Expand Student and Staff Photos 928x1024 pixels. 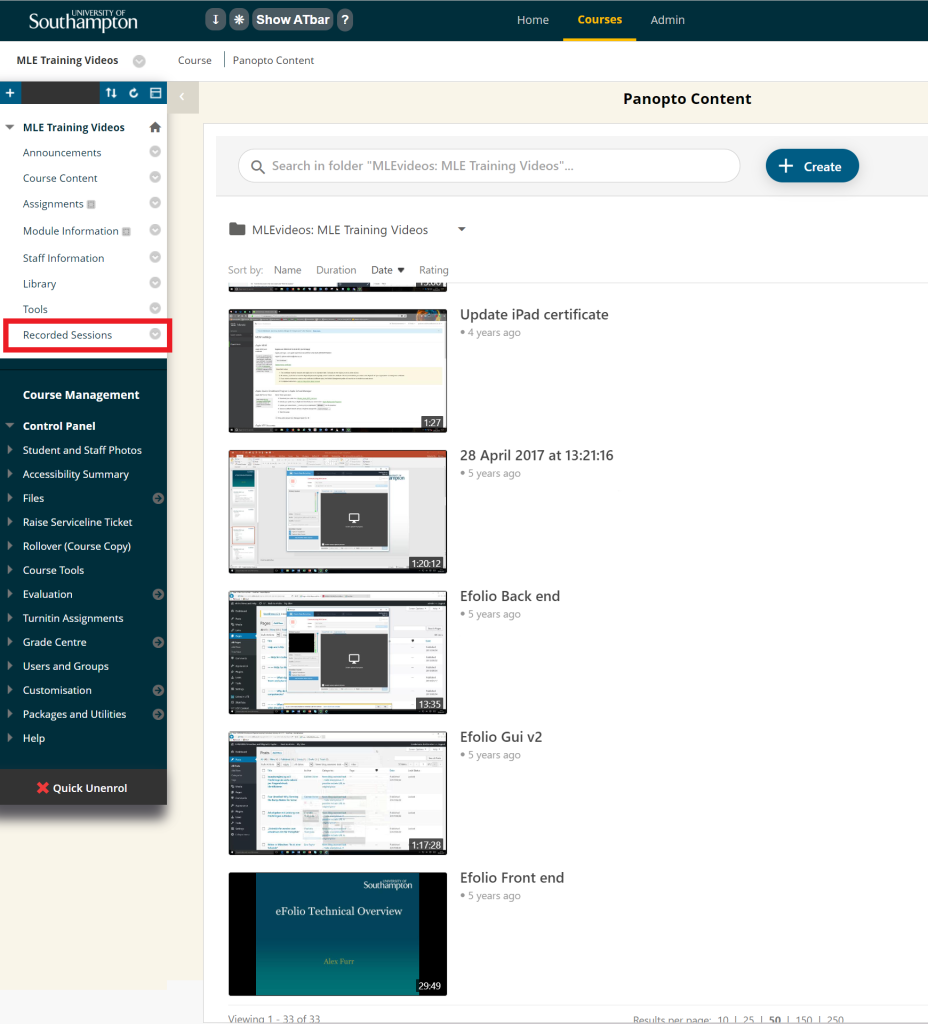[10, 449]
